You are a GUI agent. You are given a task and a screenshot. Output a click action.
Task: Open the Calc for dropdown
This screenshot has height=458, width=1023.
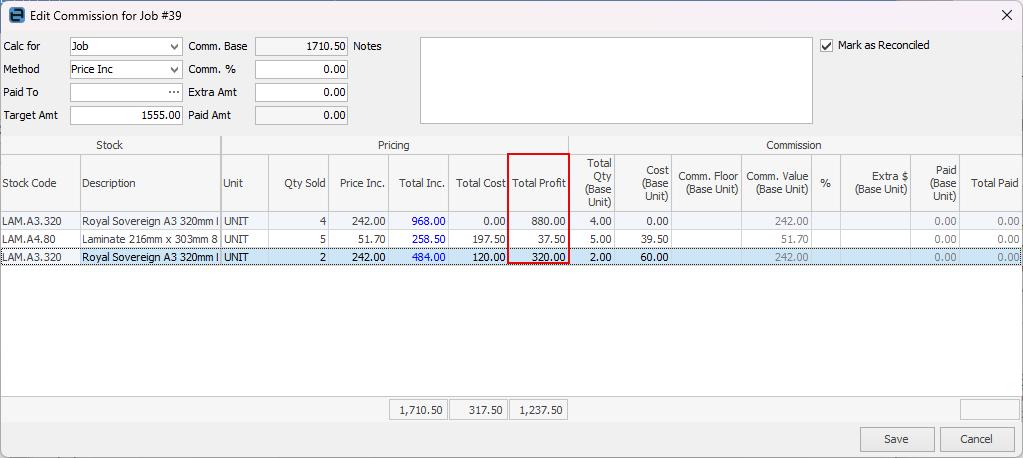coord(174,47)
